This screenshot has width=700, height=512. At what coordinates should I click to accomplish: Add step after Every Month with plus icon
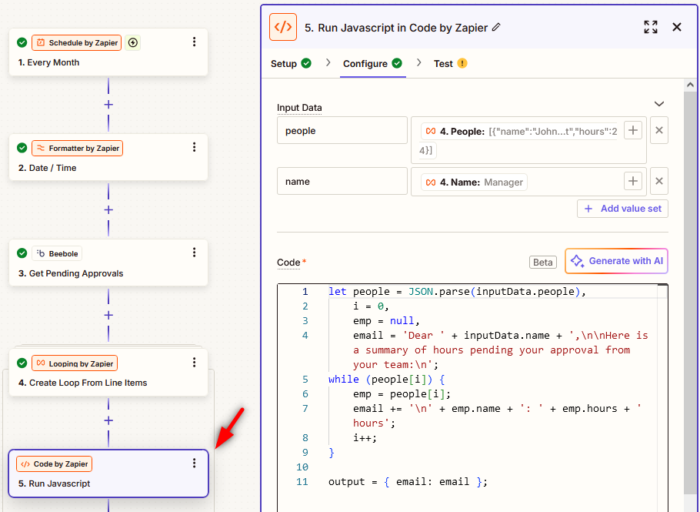[x=108, y=104]
